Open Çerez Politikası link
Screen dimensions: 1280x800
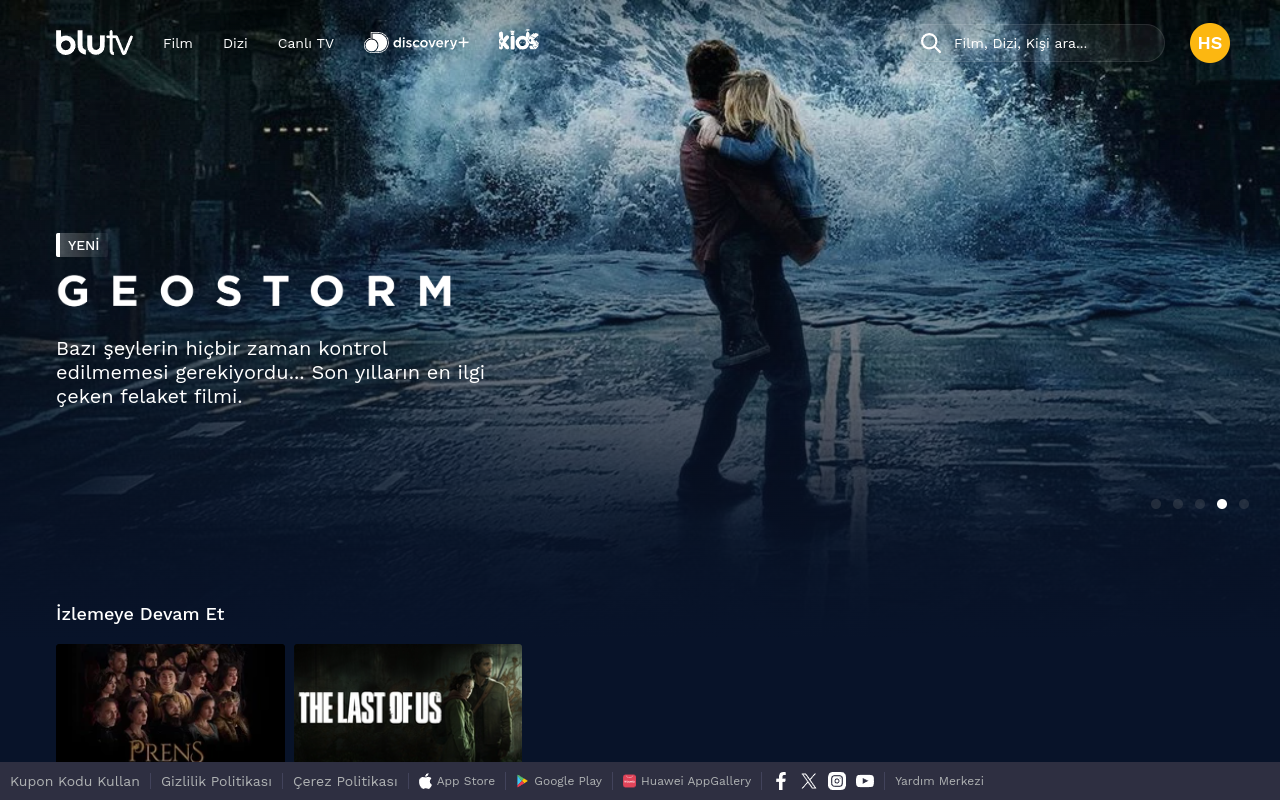[x=345, y=781]
